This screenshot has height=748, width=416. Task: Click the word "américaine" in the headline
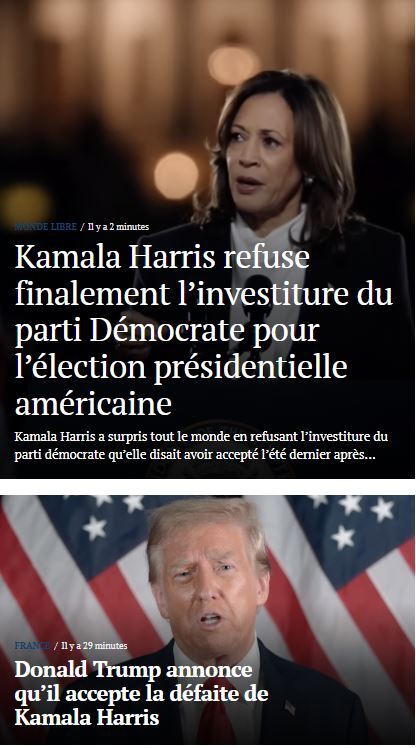(x=93, y=404)
